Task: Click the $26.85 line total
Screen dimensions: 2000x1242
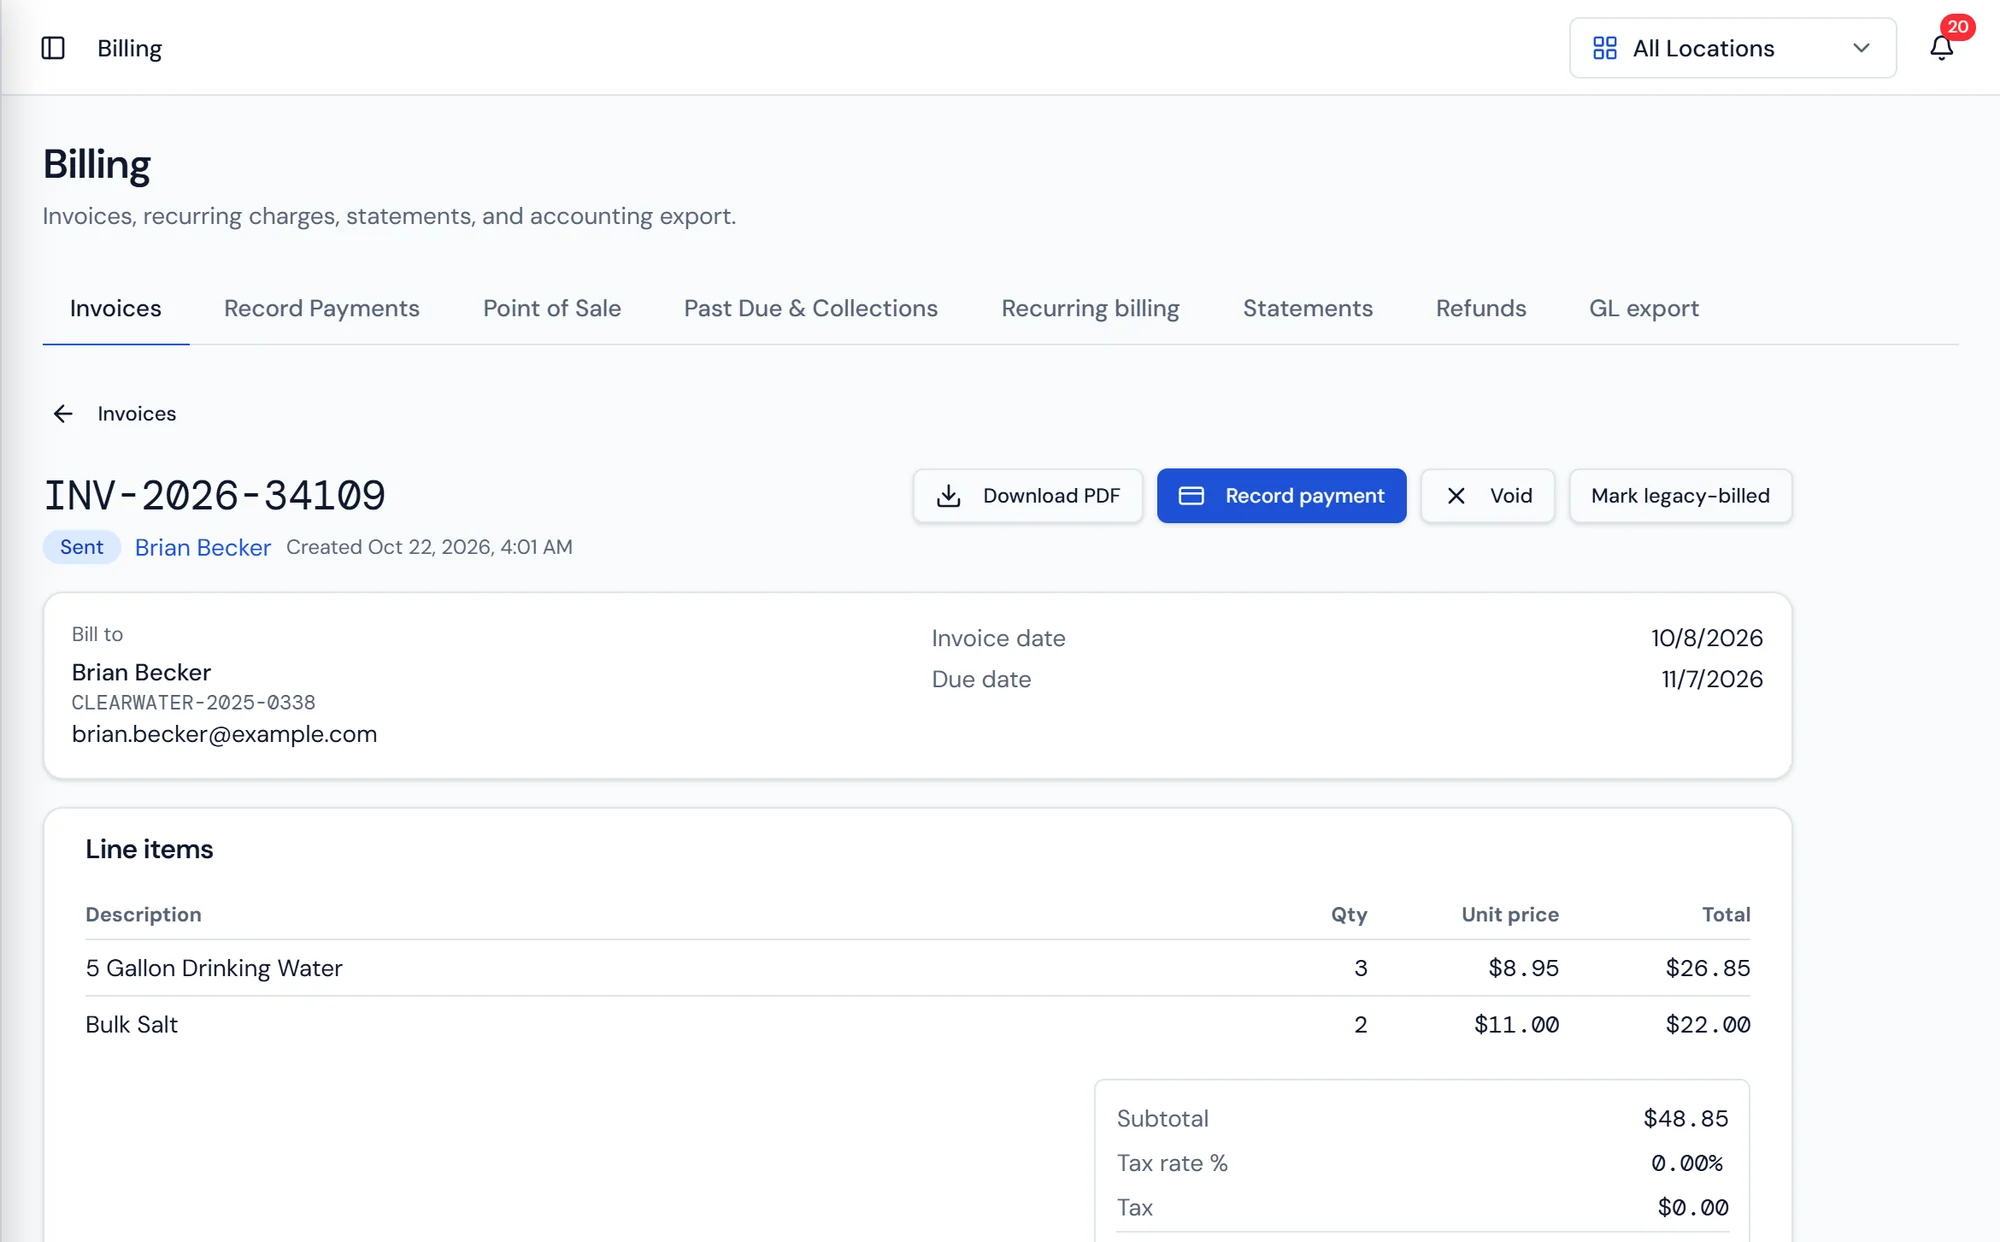Action: point(1708,968)
